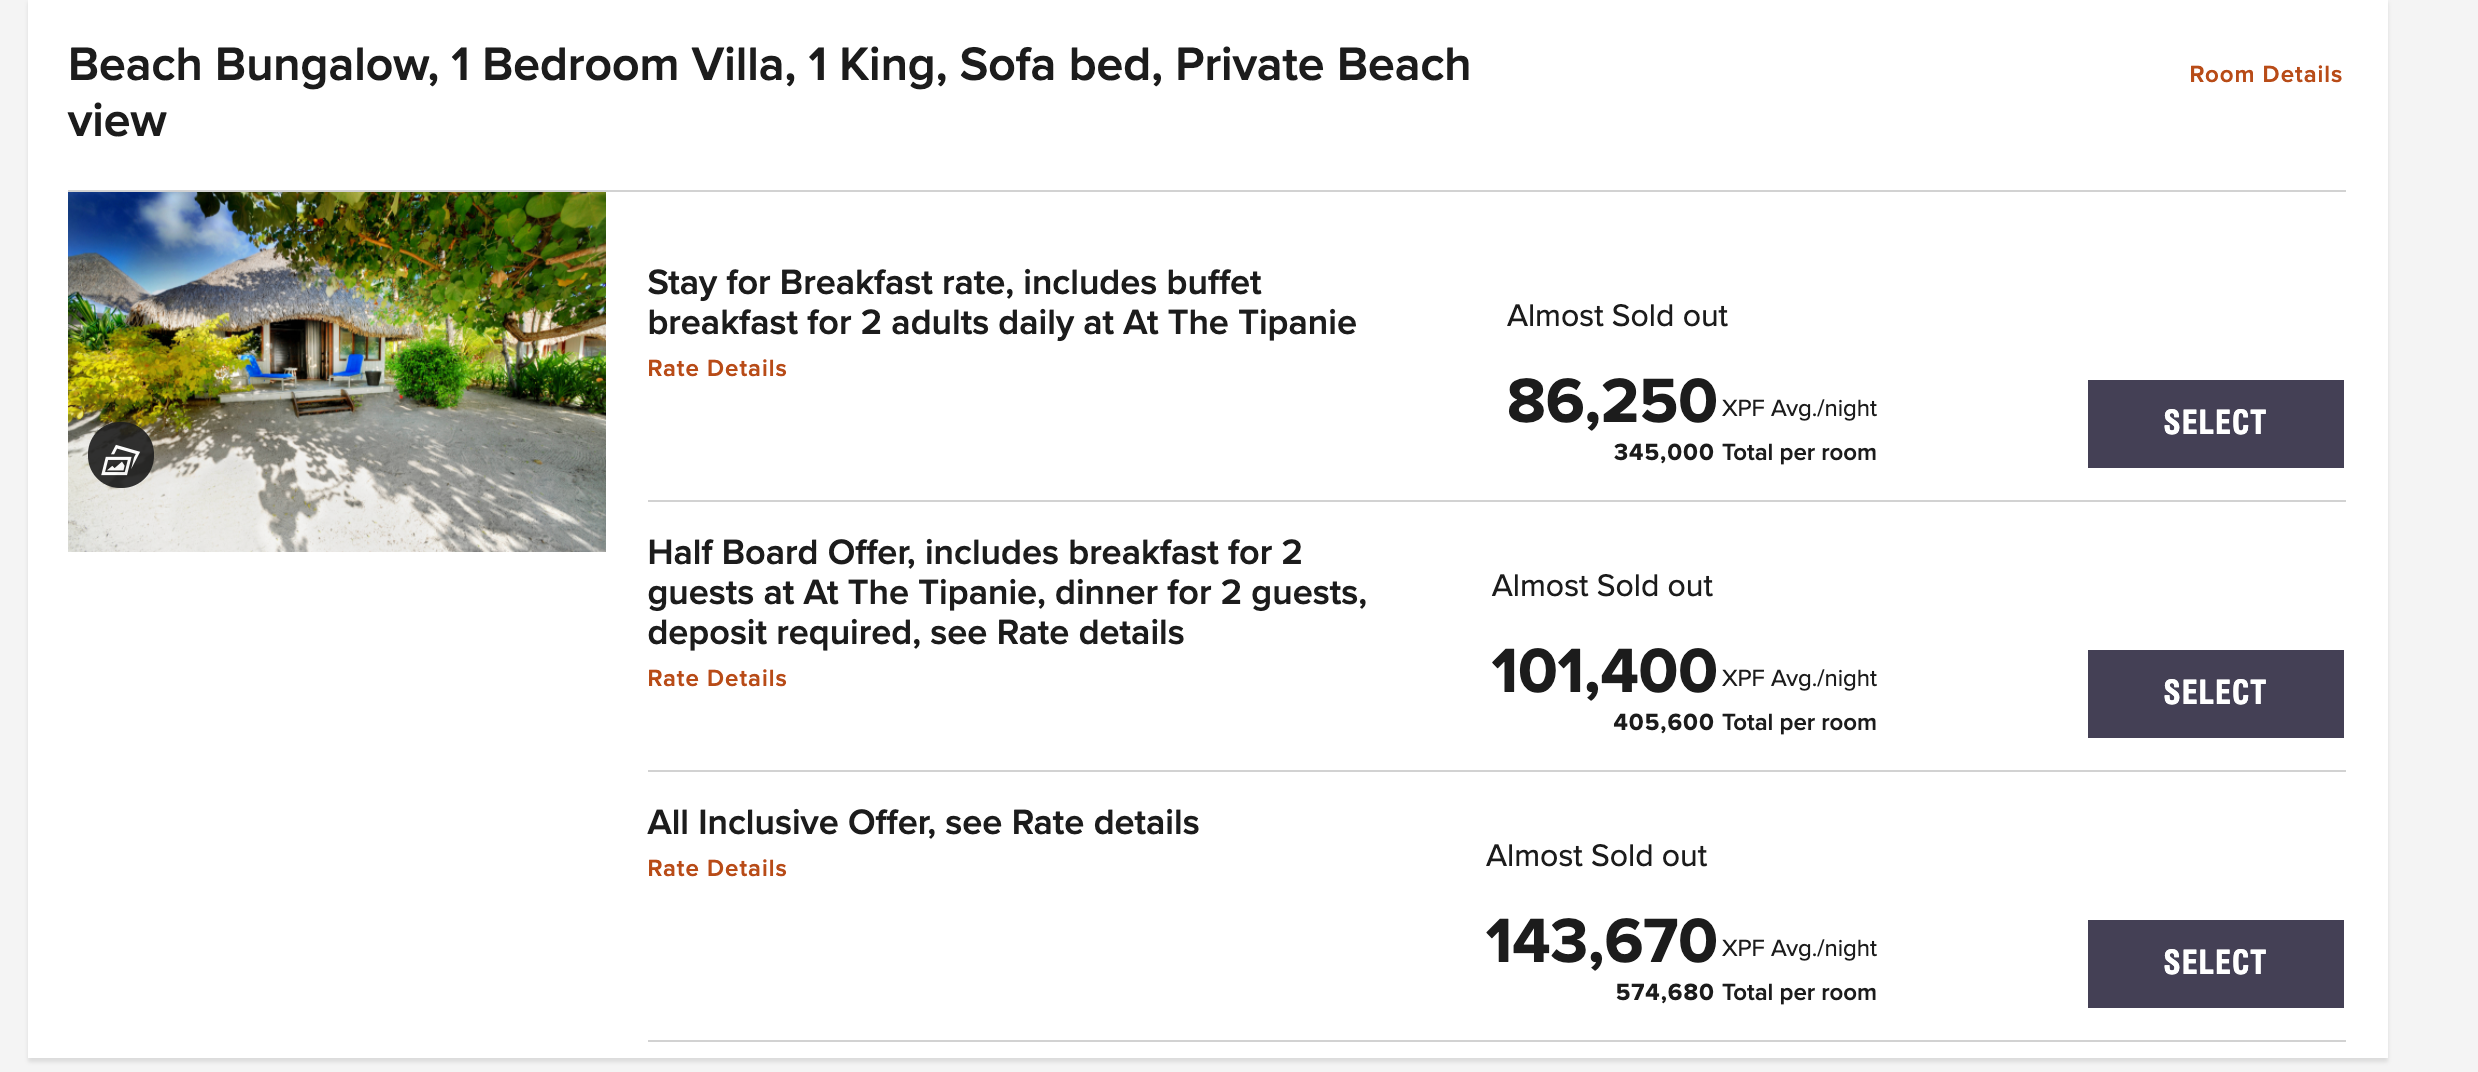Click Almost Sold out label above 86,250
This screenshot has height=1072, width=2478.
1617,317
